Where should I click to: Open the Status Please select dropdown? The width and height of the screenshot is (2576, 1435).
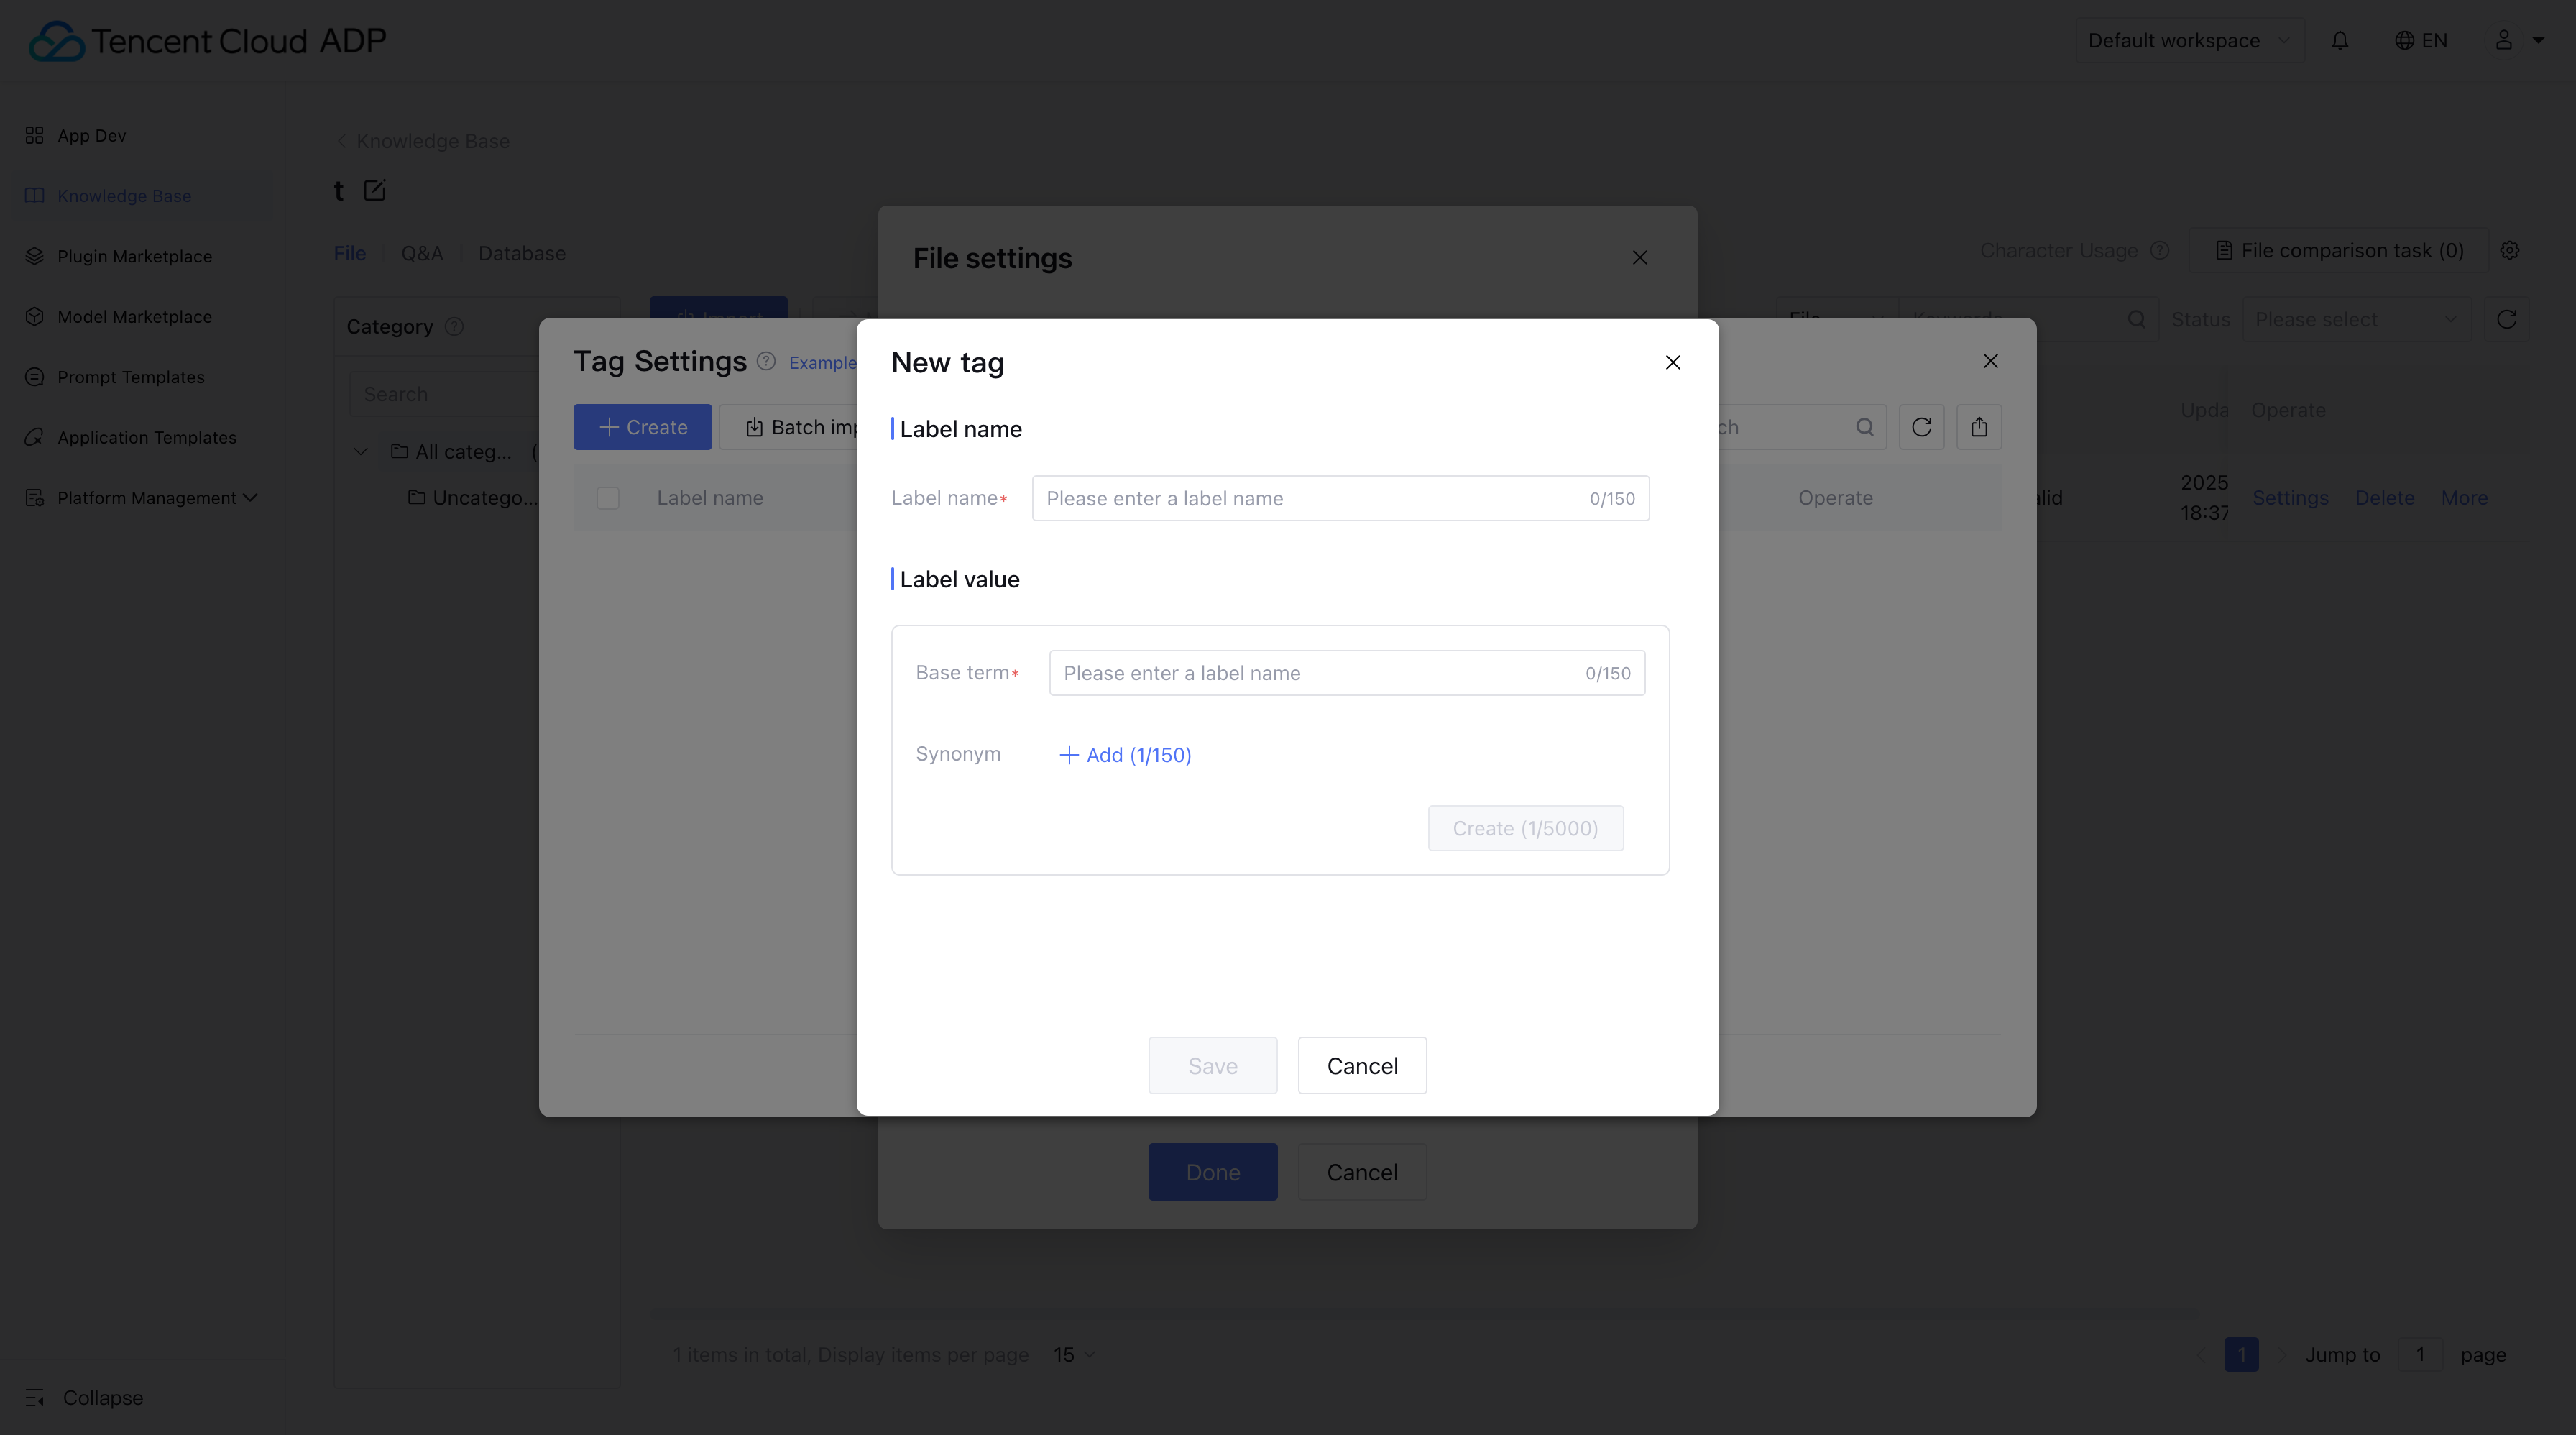coord(2356,319)
